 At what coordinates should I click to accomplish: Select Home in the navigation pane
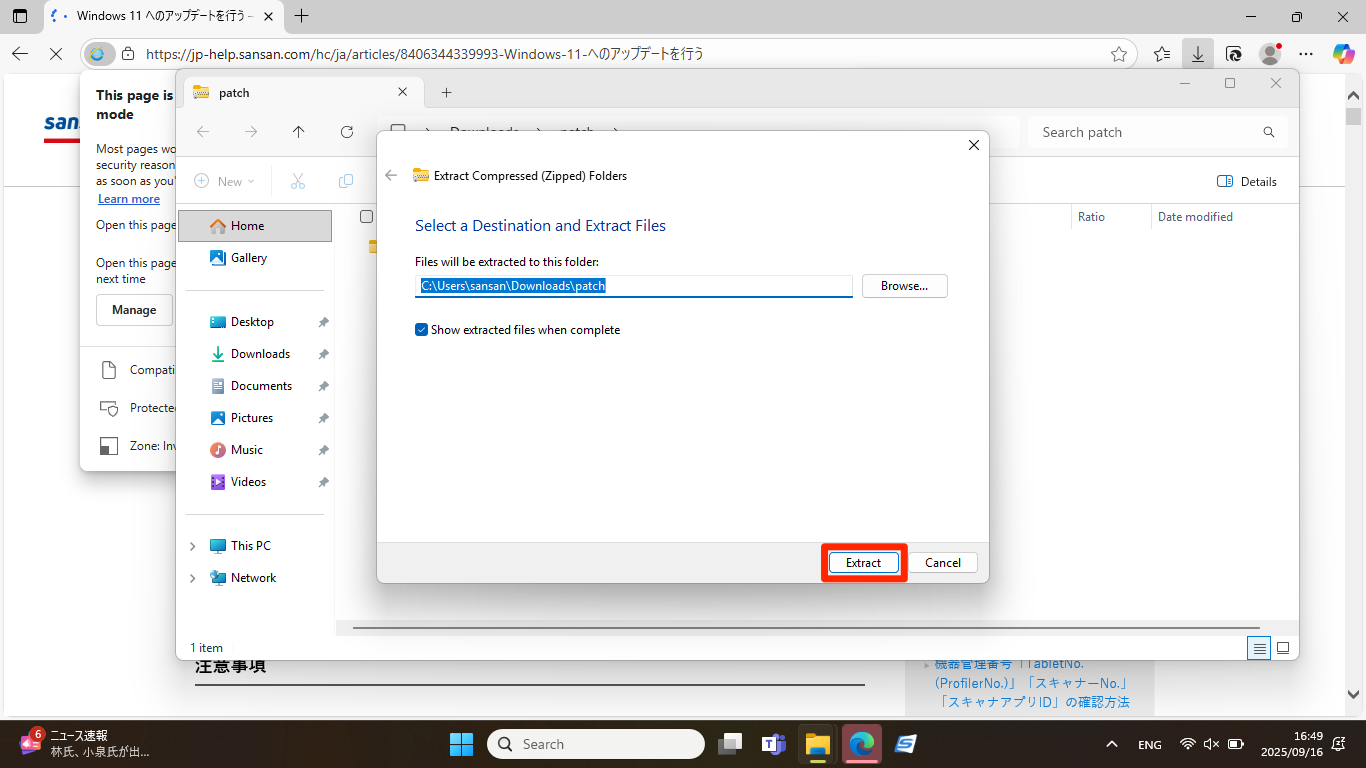(247, 226)
